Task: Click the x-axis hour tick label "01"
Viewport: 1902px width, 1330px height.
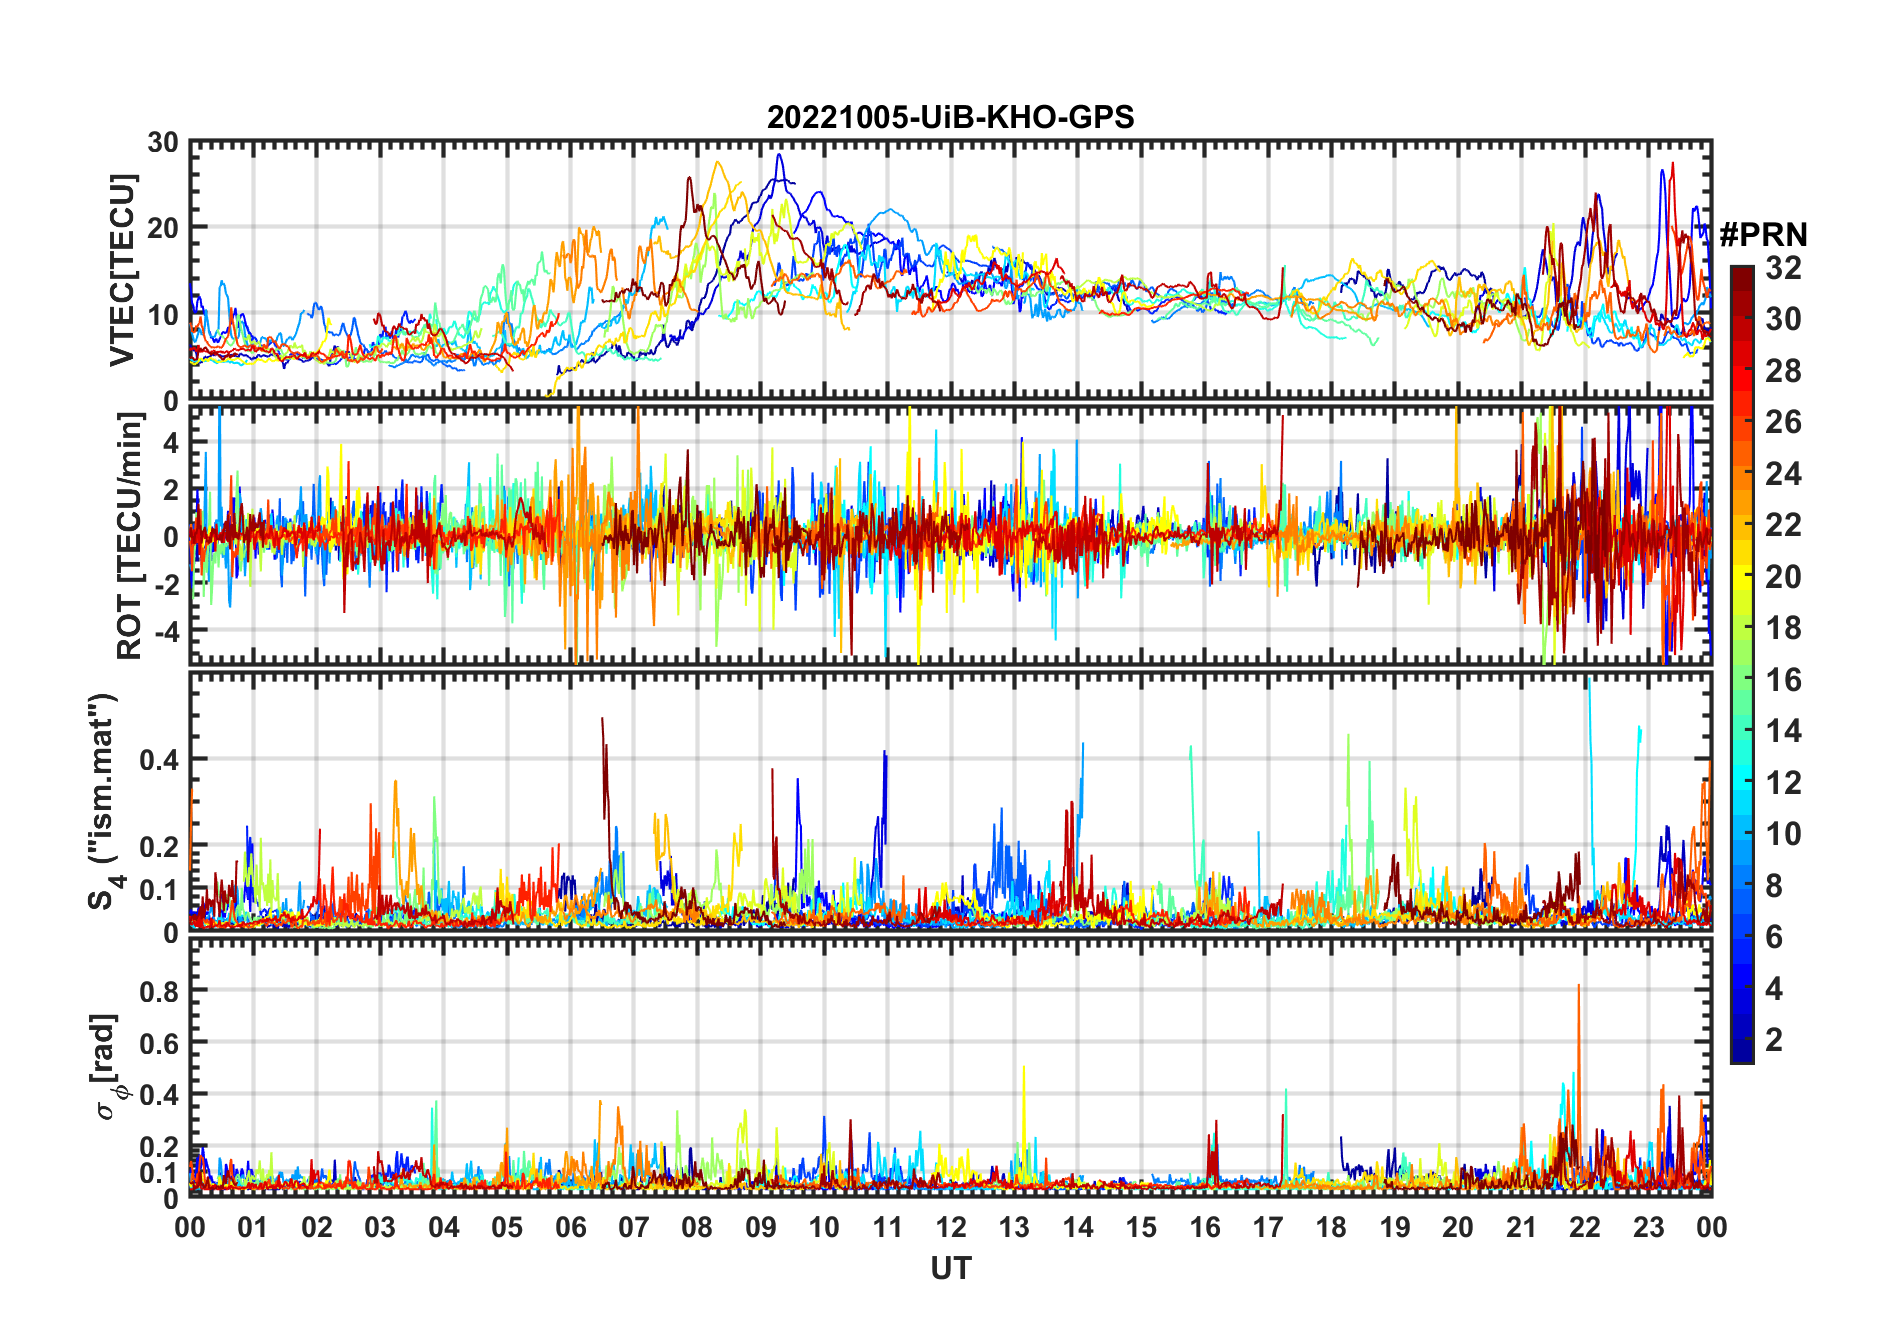Action: point(253,1228)
